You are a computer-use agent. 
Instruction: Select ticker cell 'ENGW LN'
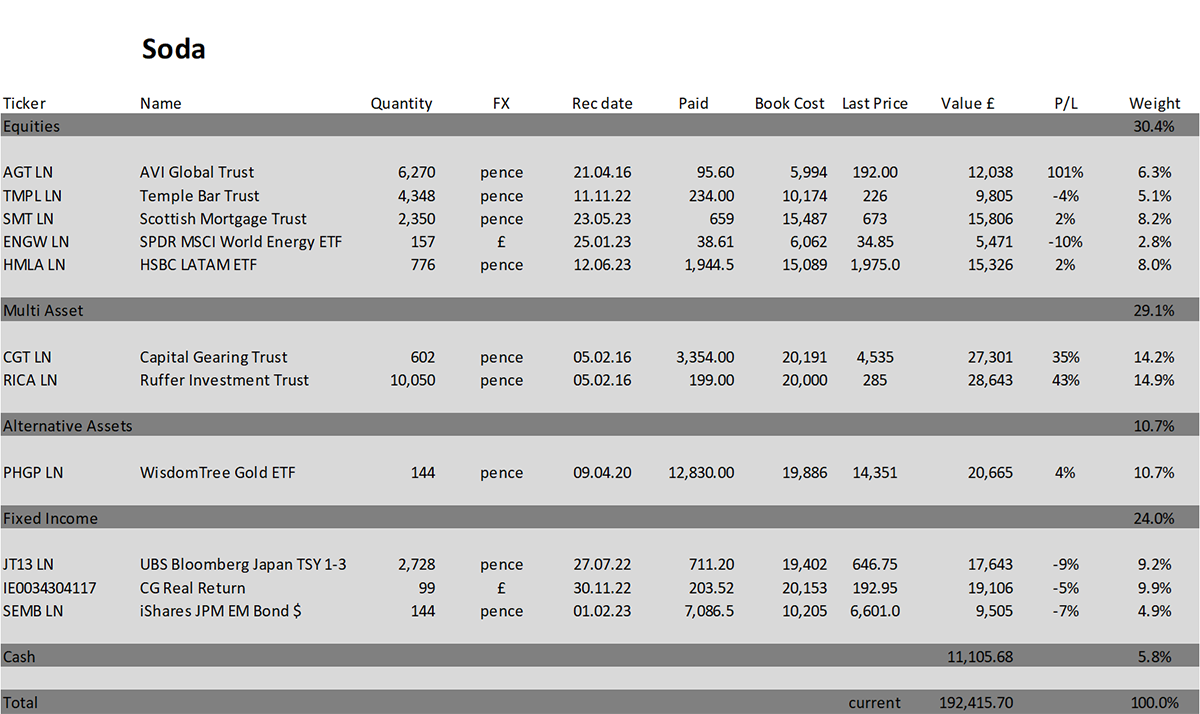(34, 242)
